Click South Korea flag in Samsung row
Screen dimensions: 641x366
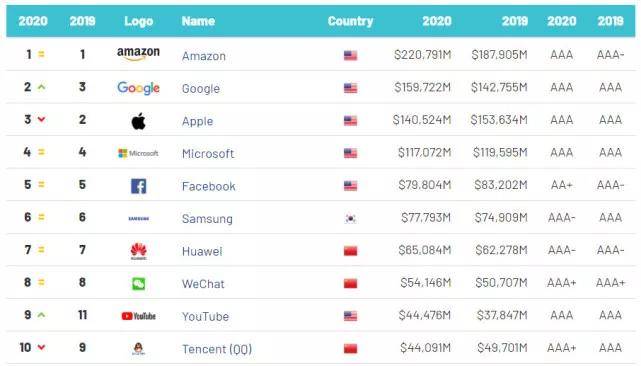point(350,219)
